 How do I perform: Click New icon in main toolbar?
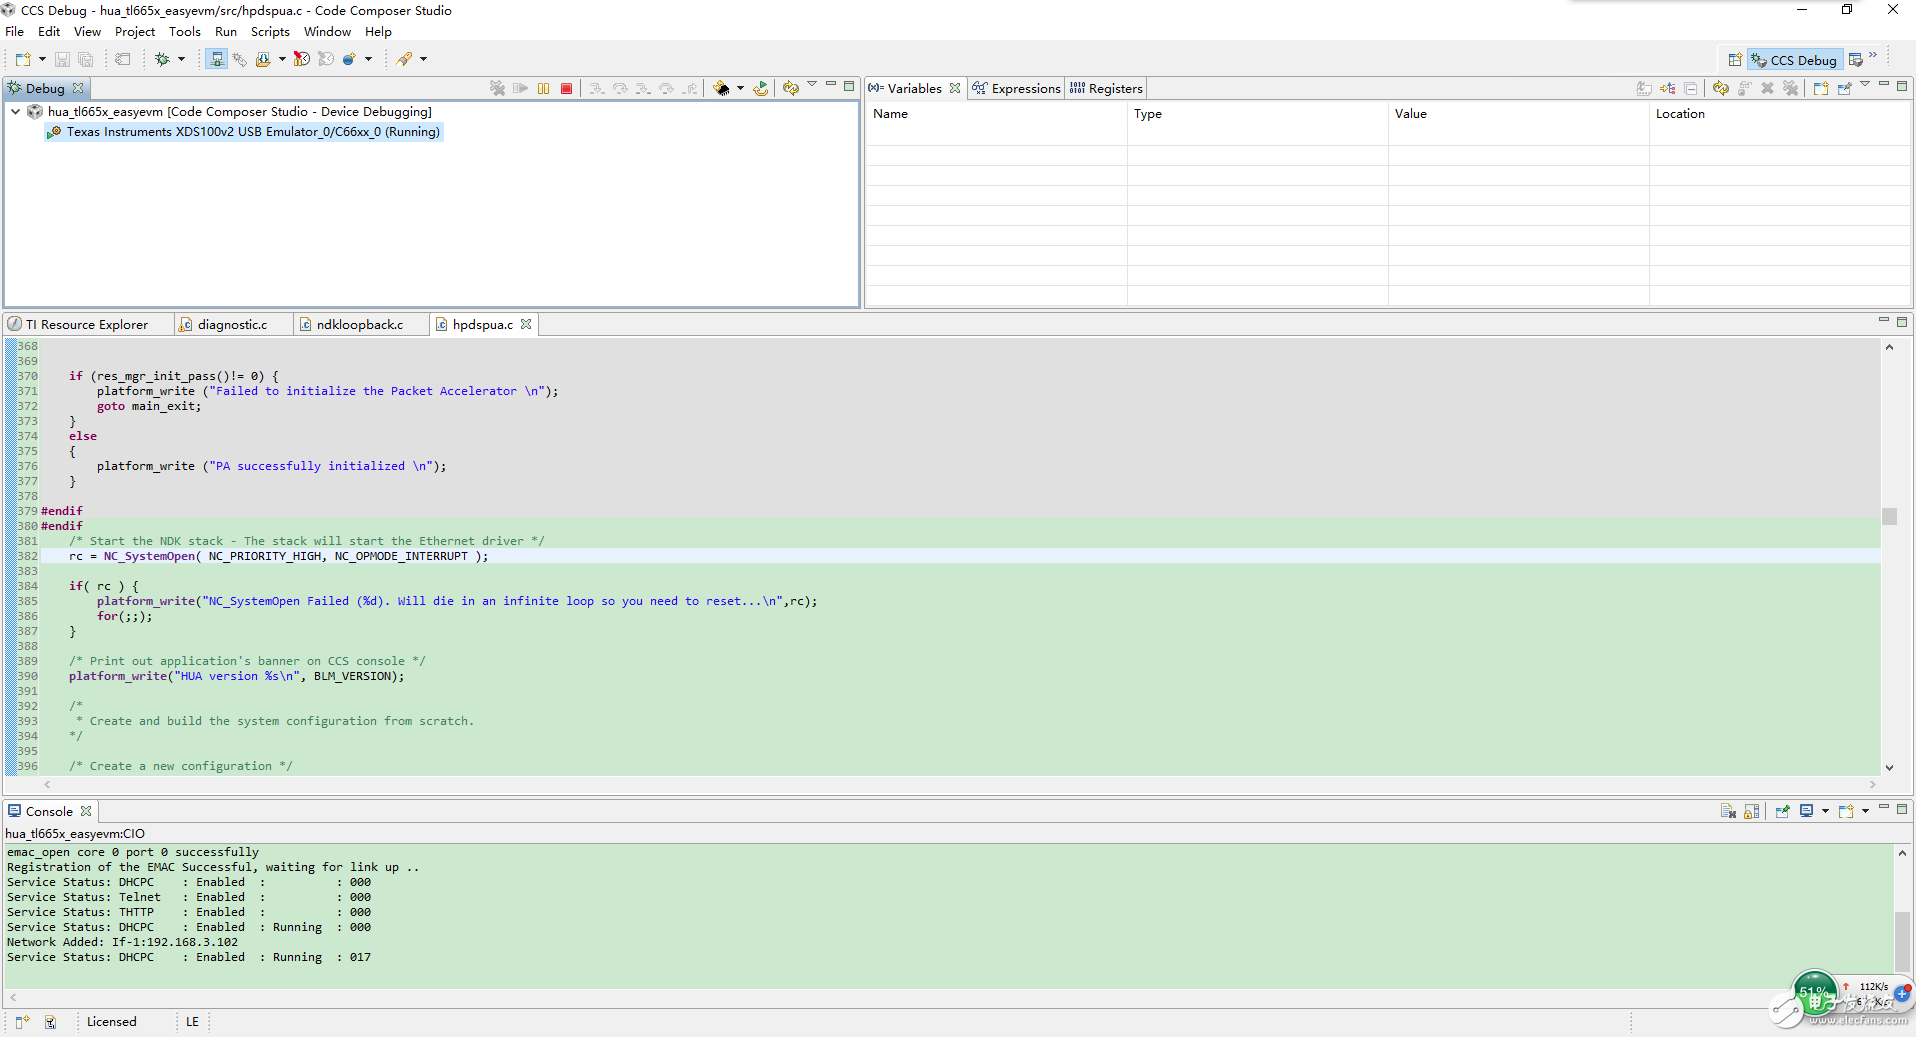point(22,60)
